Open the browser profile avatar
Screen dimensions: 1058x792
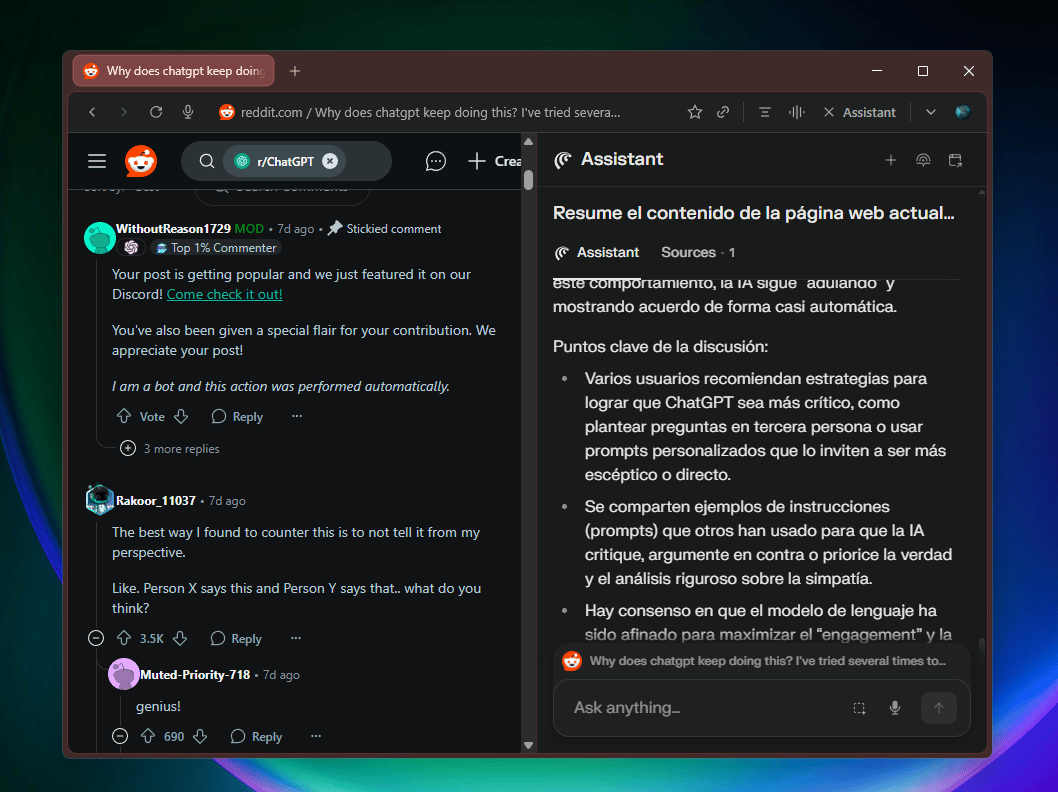[x=963, y=112]
